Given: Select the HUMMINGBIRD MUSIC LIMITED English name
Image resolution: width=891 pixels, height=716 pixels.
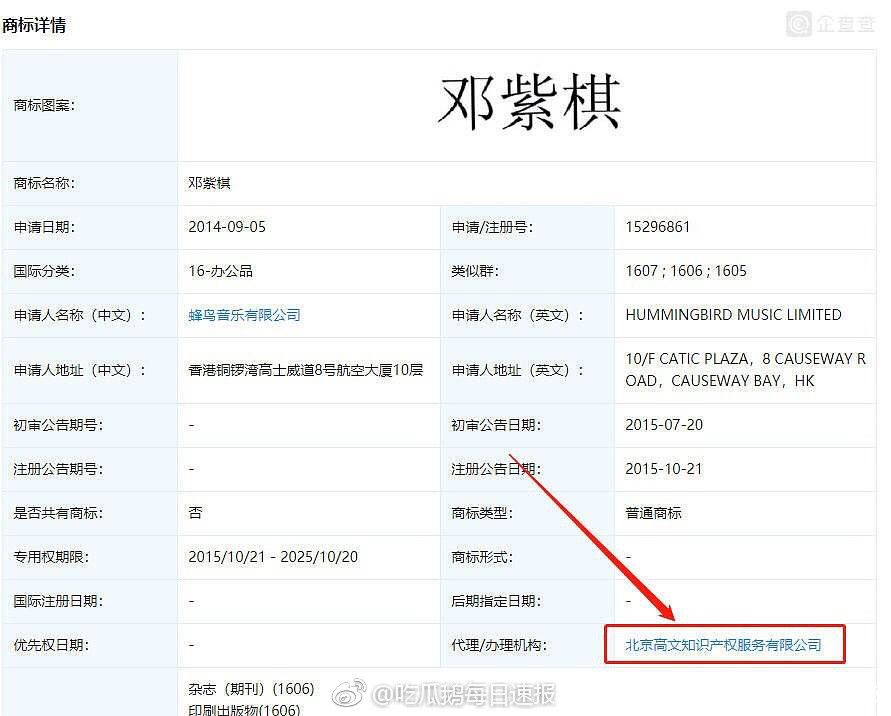Looking at the screenshot, I should pos(733,315).
